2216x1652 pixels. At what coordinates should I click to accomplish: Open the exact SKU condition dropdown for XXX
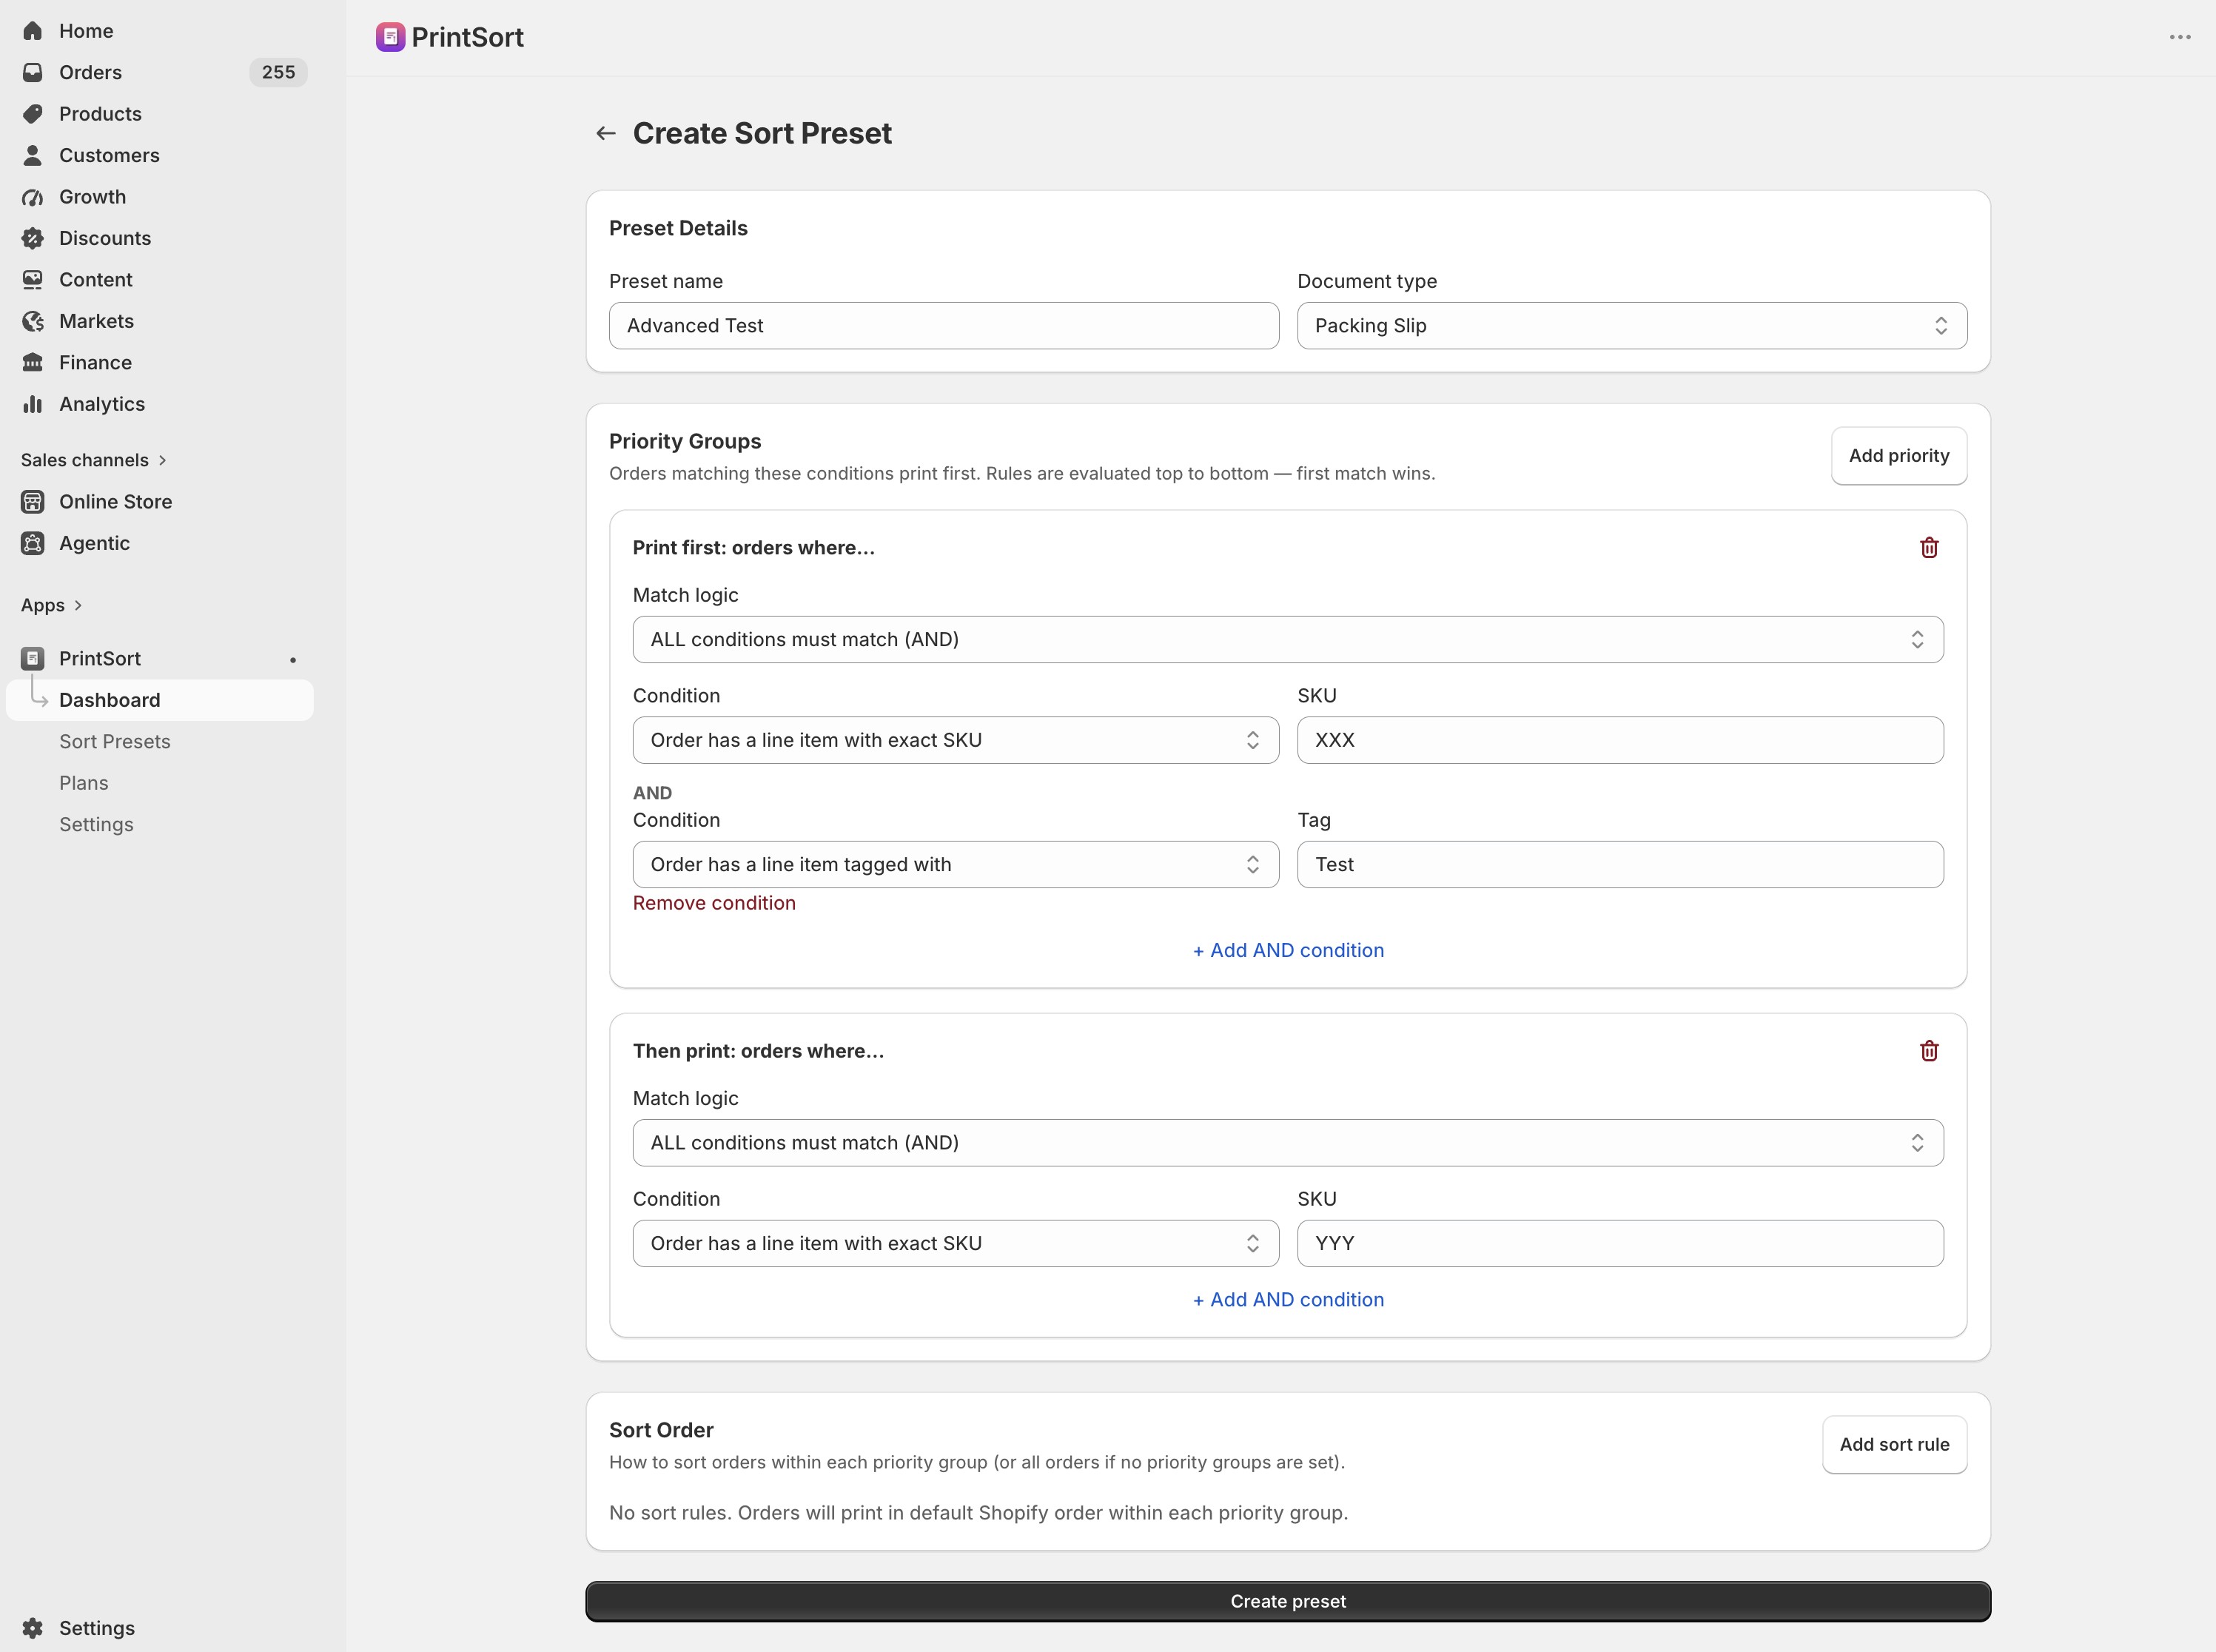956,740
